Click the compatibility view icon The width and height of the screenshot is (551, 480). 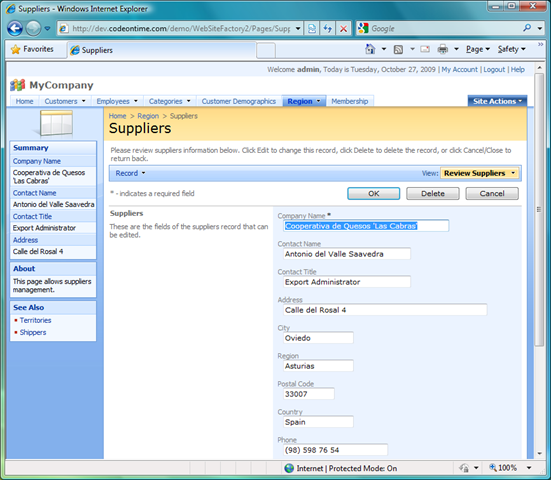coord(312,28)
